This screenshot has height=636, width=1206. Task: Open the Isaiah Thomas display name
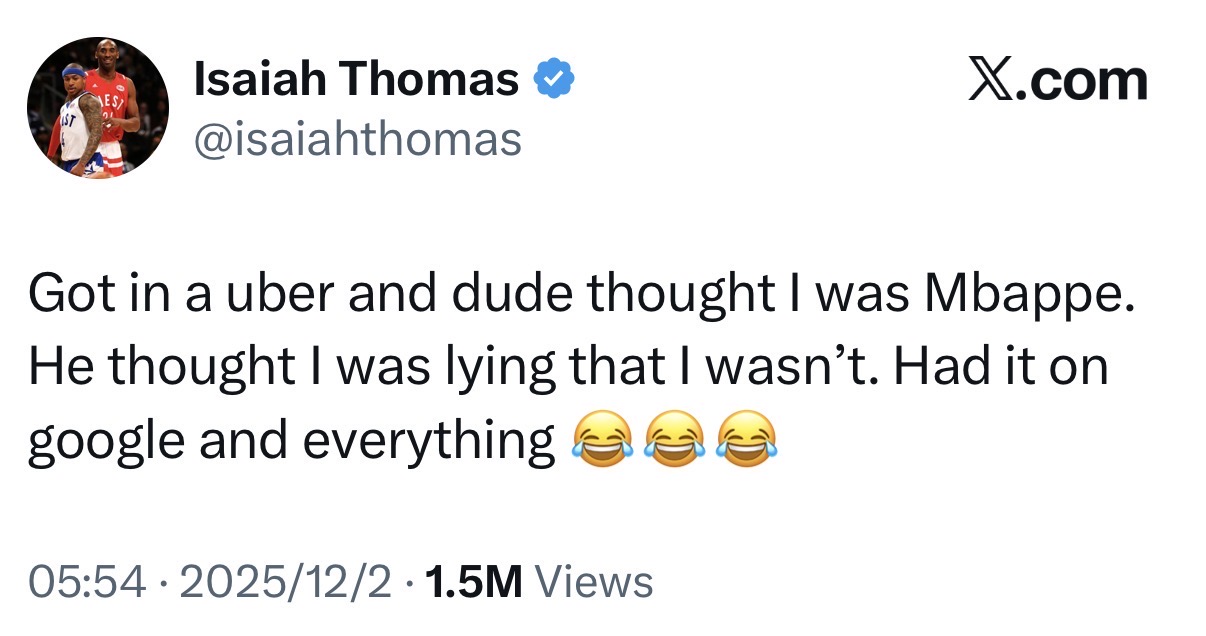pos(356,79)
